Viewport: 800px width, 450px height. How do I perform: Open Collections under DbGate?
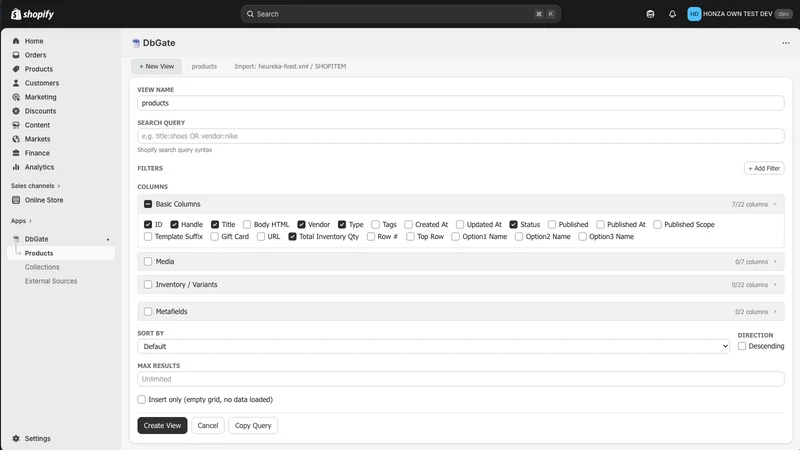coord(42,267)
